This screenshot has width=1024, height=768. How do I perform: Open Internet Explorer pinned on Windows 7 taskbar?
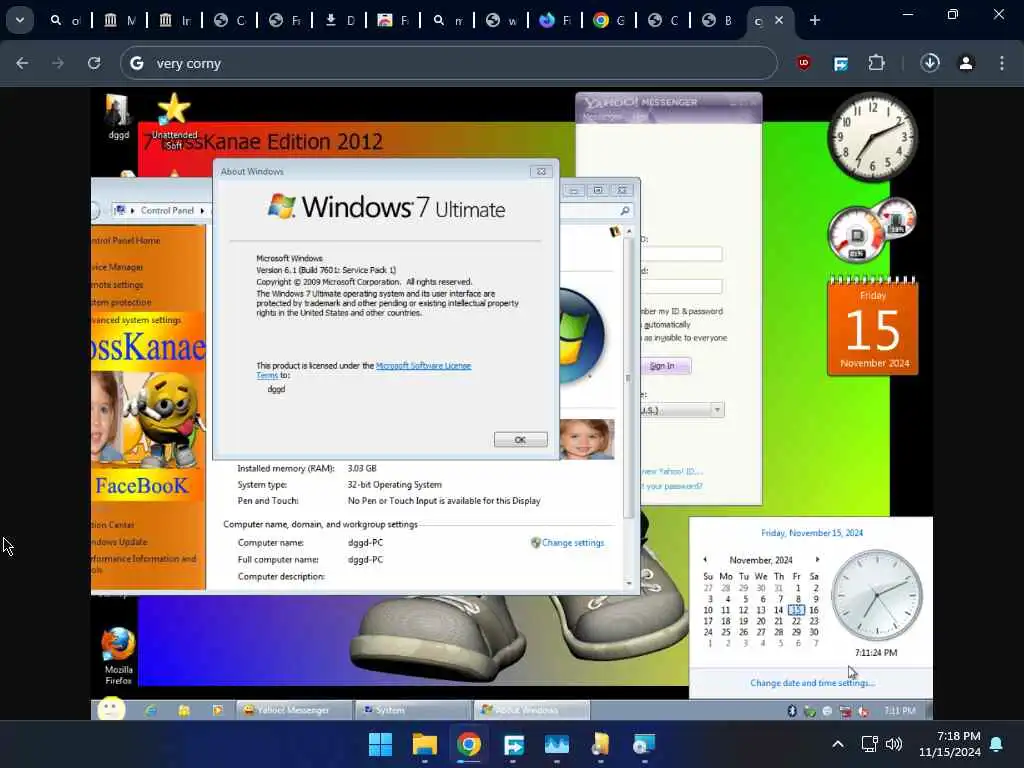pos(151,710)
